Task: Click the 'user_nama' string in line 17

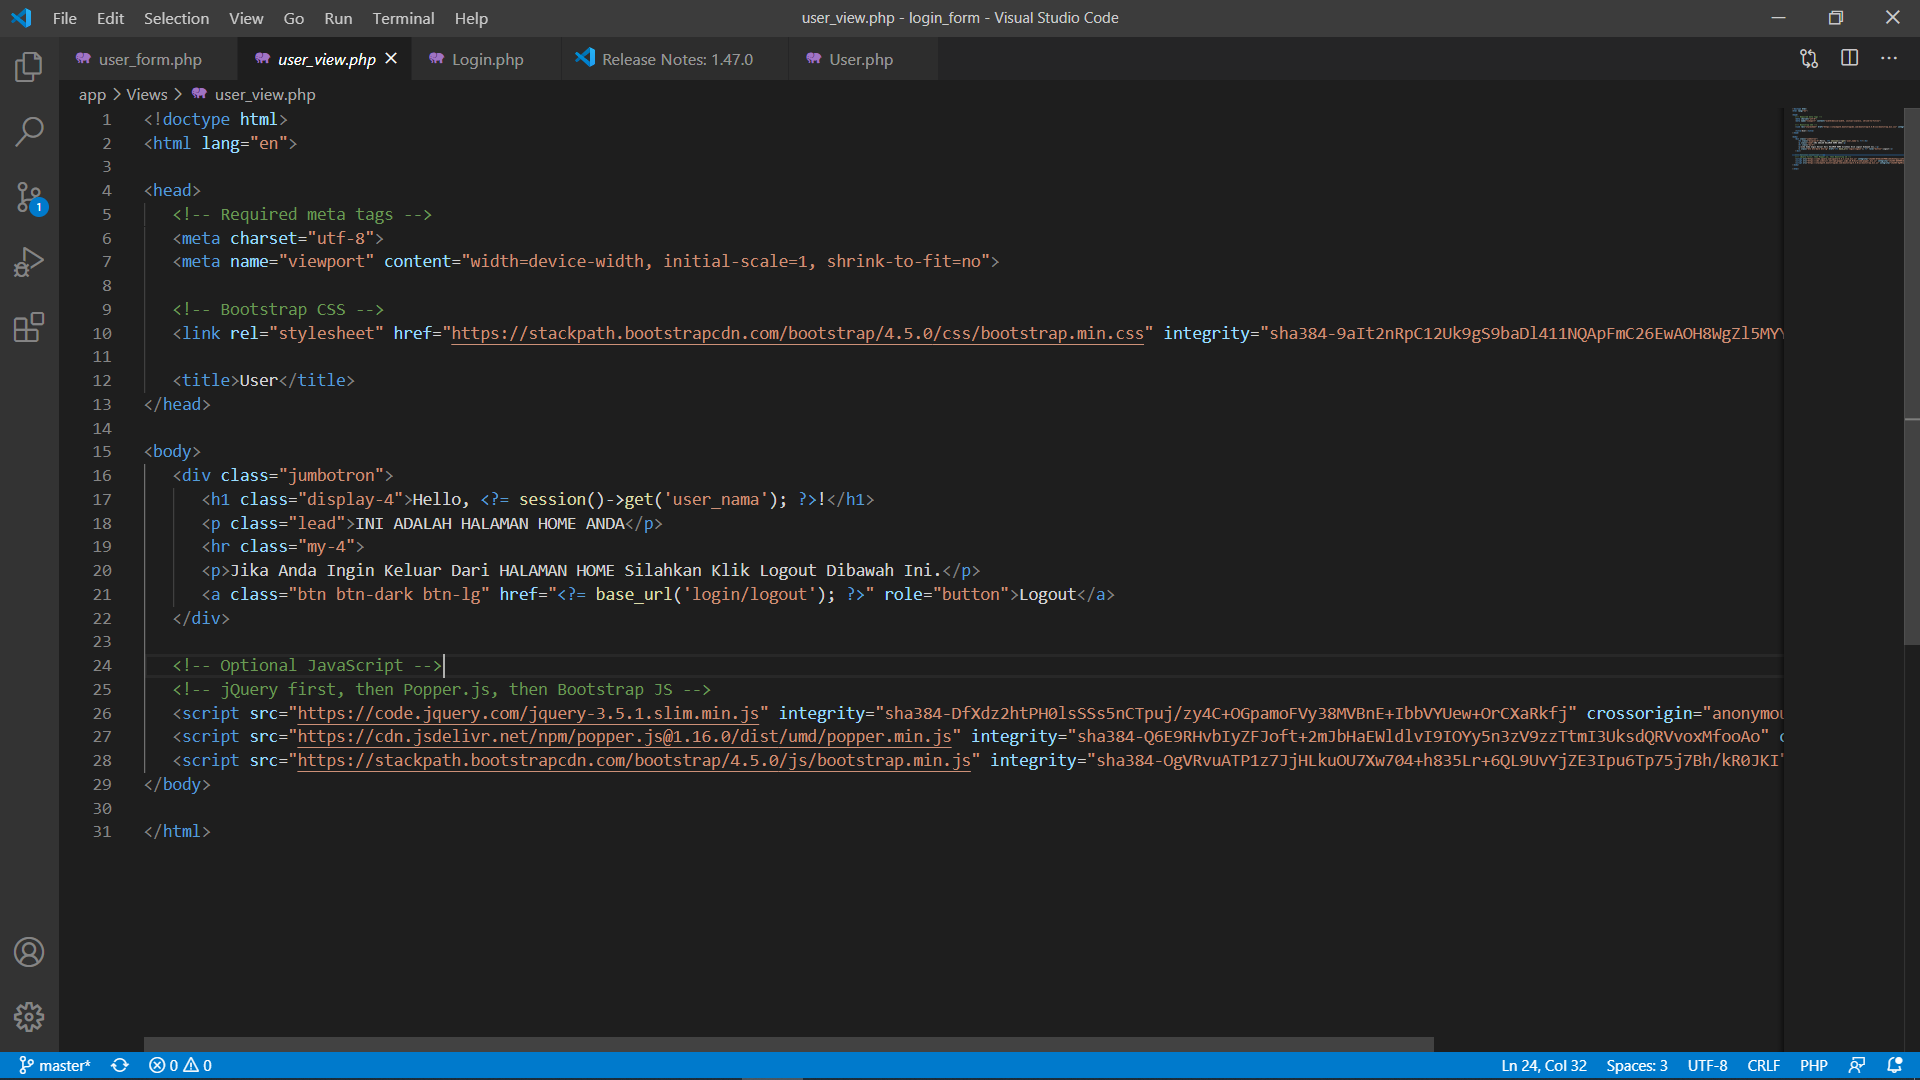Action: (715, 499)
